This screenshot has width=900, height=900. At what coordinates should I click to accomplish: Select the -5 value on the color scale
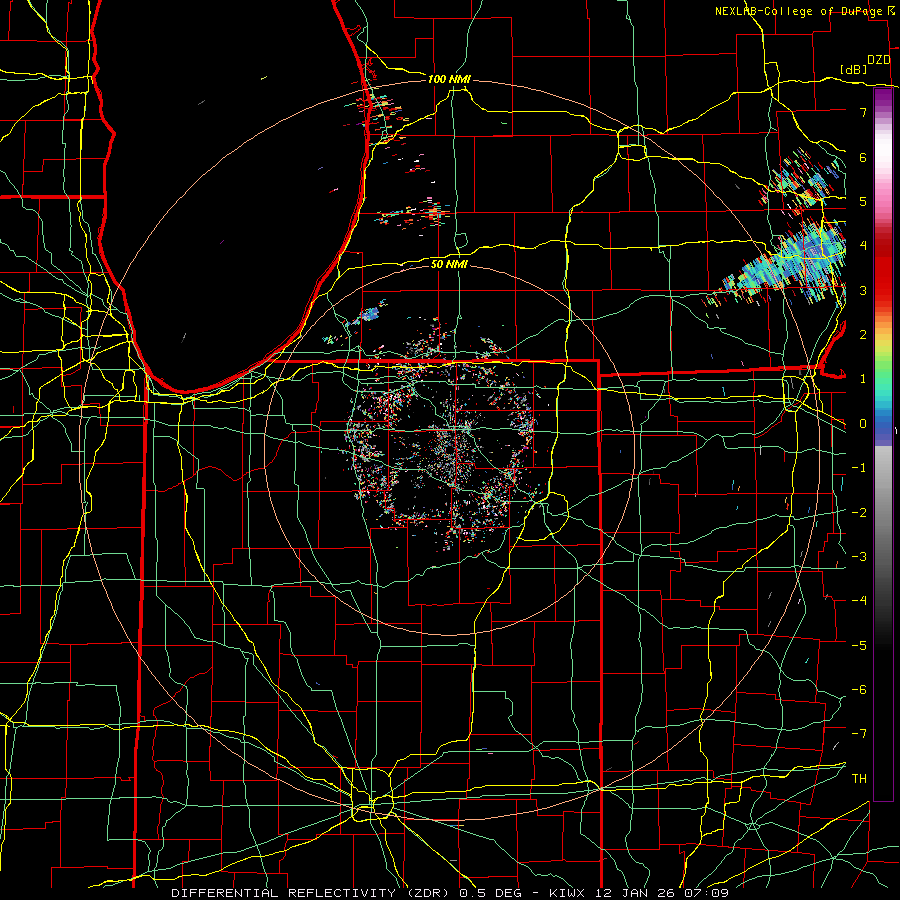pos(859,646)
